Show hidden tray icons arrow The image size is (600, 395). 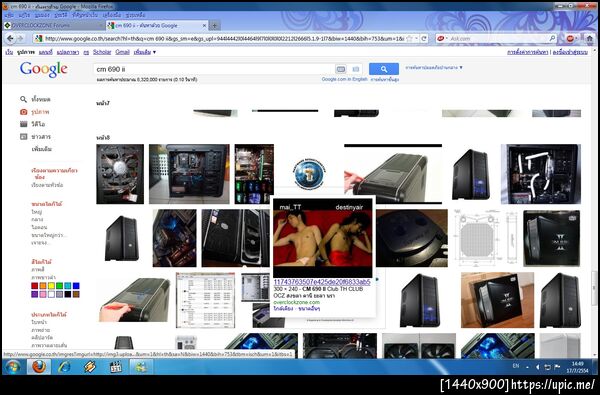coord(527,367)
